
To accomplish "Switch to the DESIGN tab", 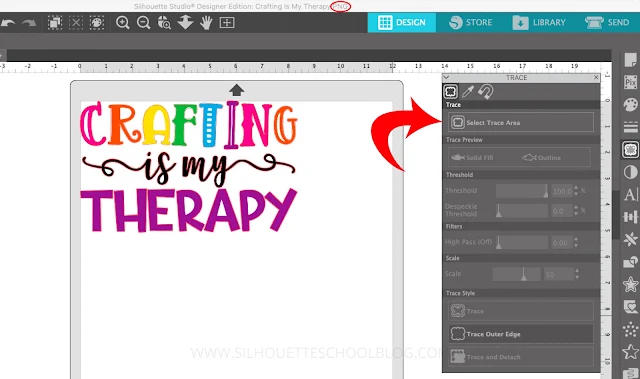I will click(x=402, y=22).
